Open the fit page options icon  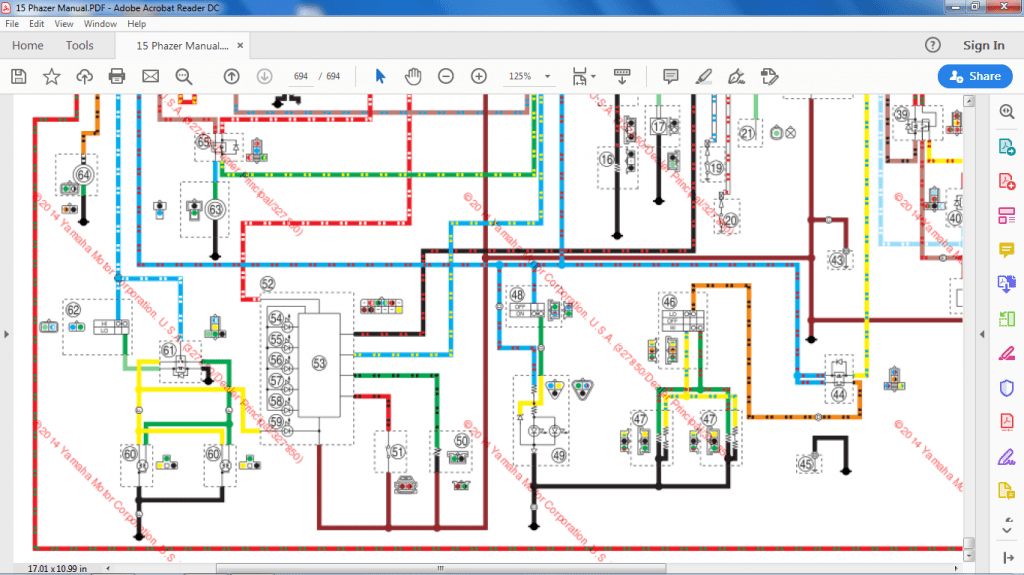(x=583, y=76)
